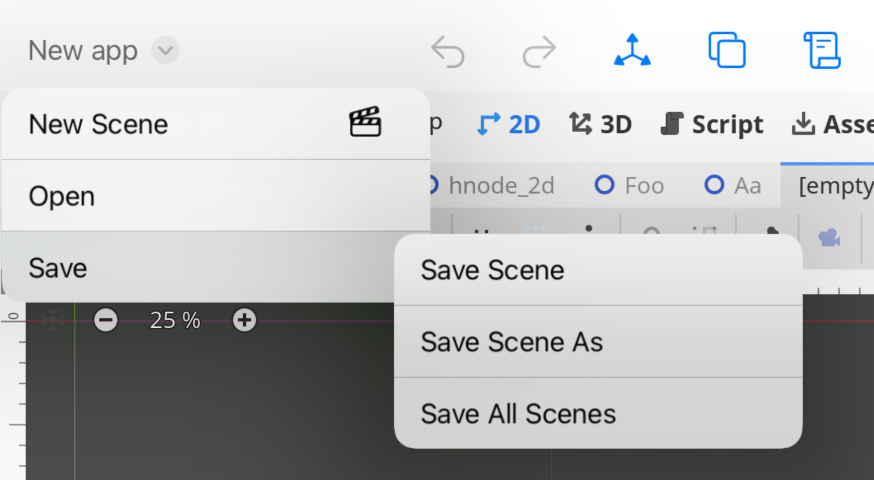Click the overlapping squares icon
This screenshot has height=480, width=874.
727,50
